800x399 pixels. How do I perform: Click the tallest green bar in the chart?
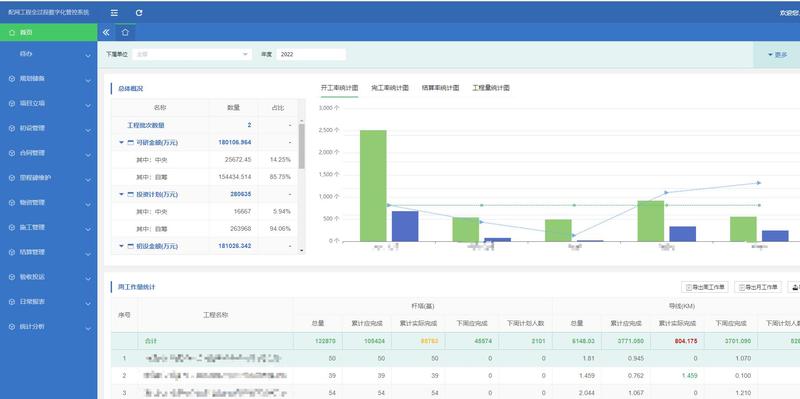[373, 185]
